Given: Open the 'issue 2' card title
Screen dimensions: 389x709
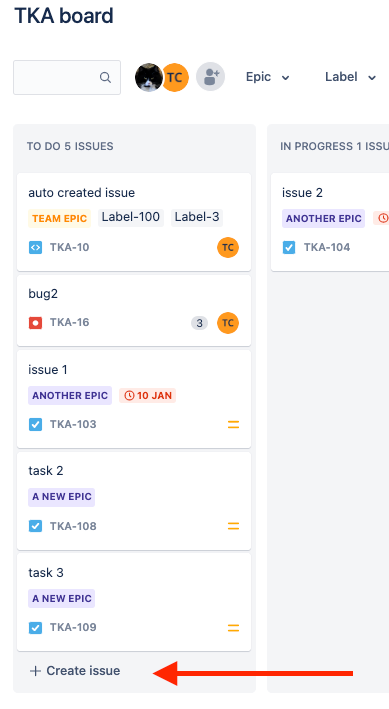Looking at the screenshot, I should pyautogui.click(x=302, y=193).
